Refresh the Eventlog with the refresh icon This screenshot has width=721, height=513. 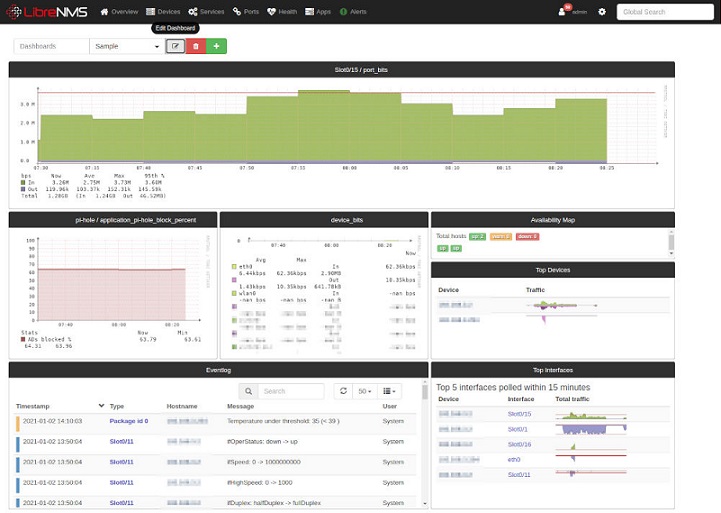[x=343, y=391]
